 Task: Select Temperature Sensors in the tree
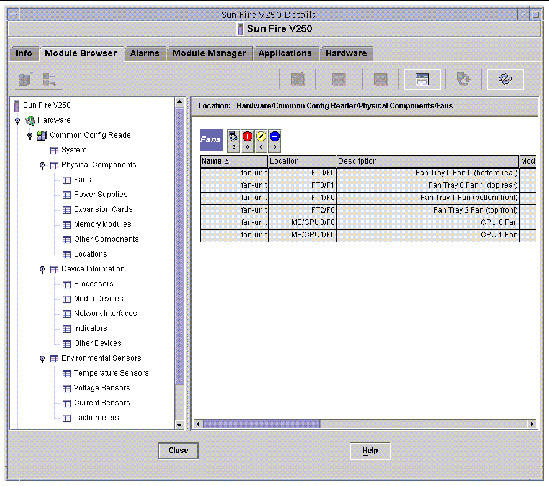click(111, 373)
